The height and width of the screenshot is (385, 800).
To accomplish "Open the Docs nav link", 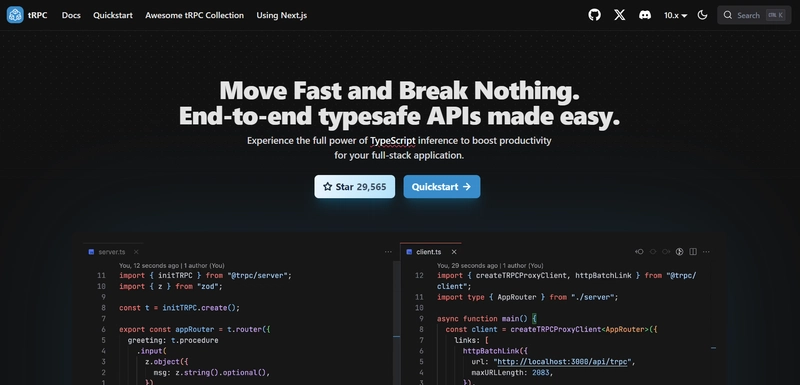I will click(x=71, y=15).
